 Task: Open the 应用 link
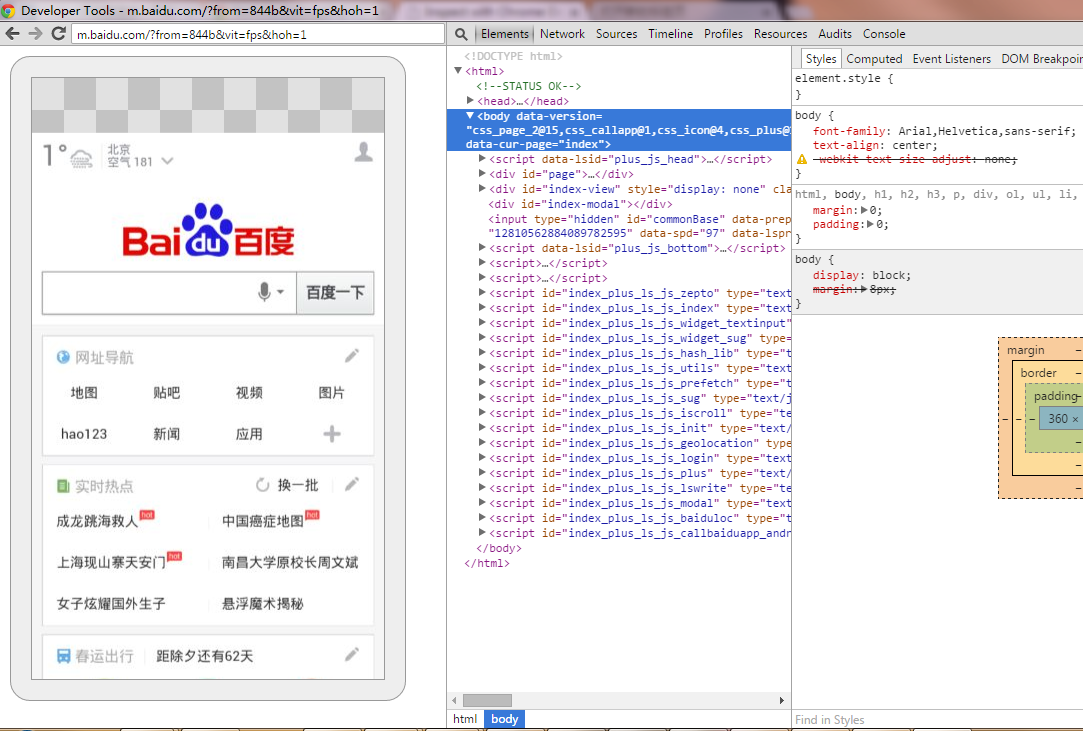tap(249, 434)
